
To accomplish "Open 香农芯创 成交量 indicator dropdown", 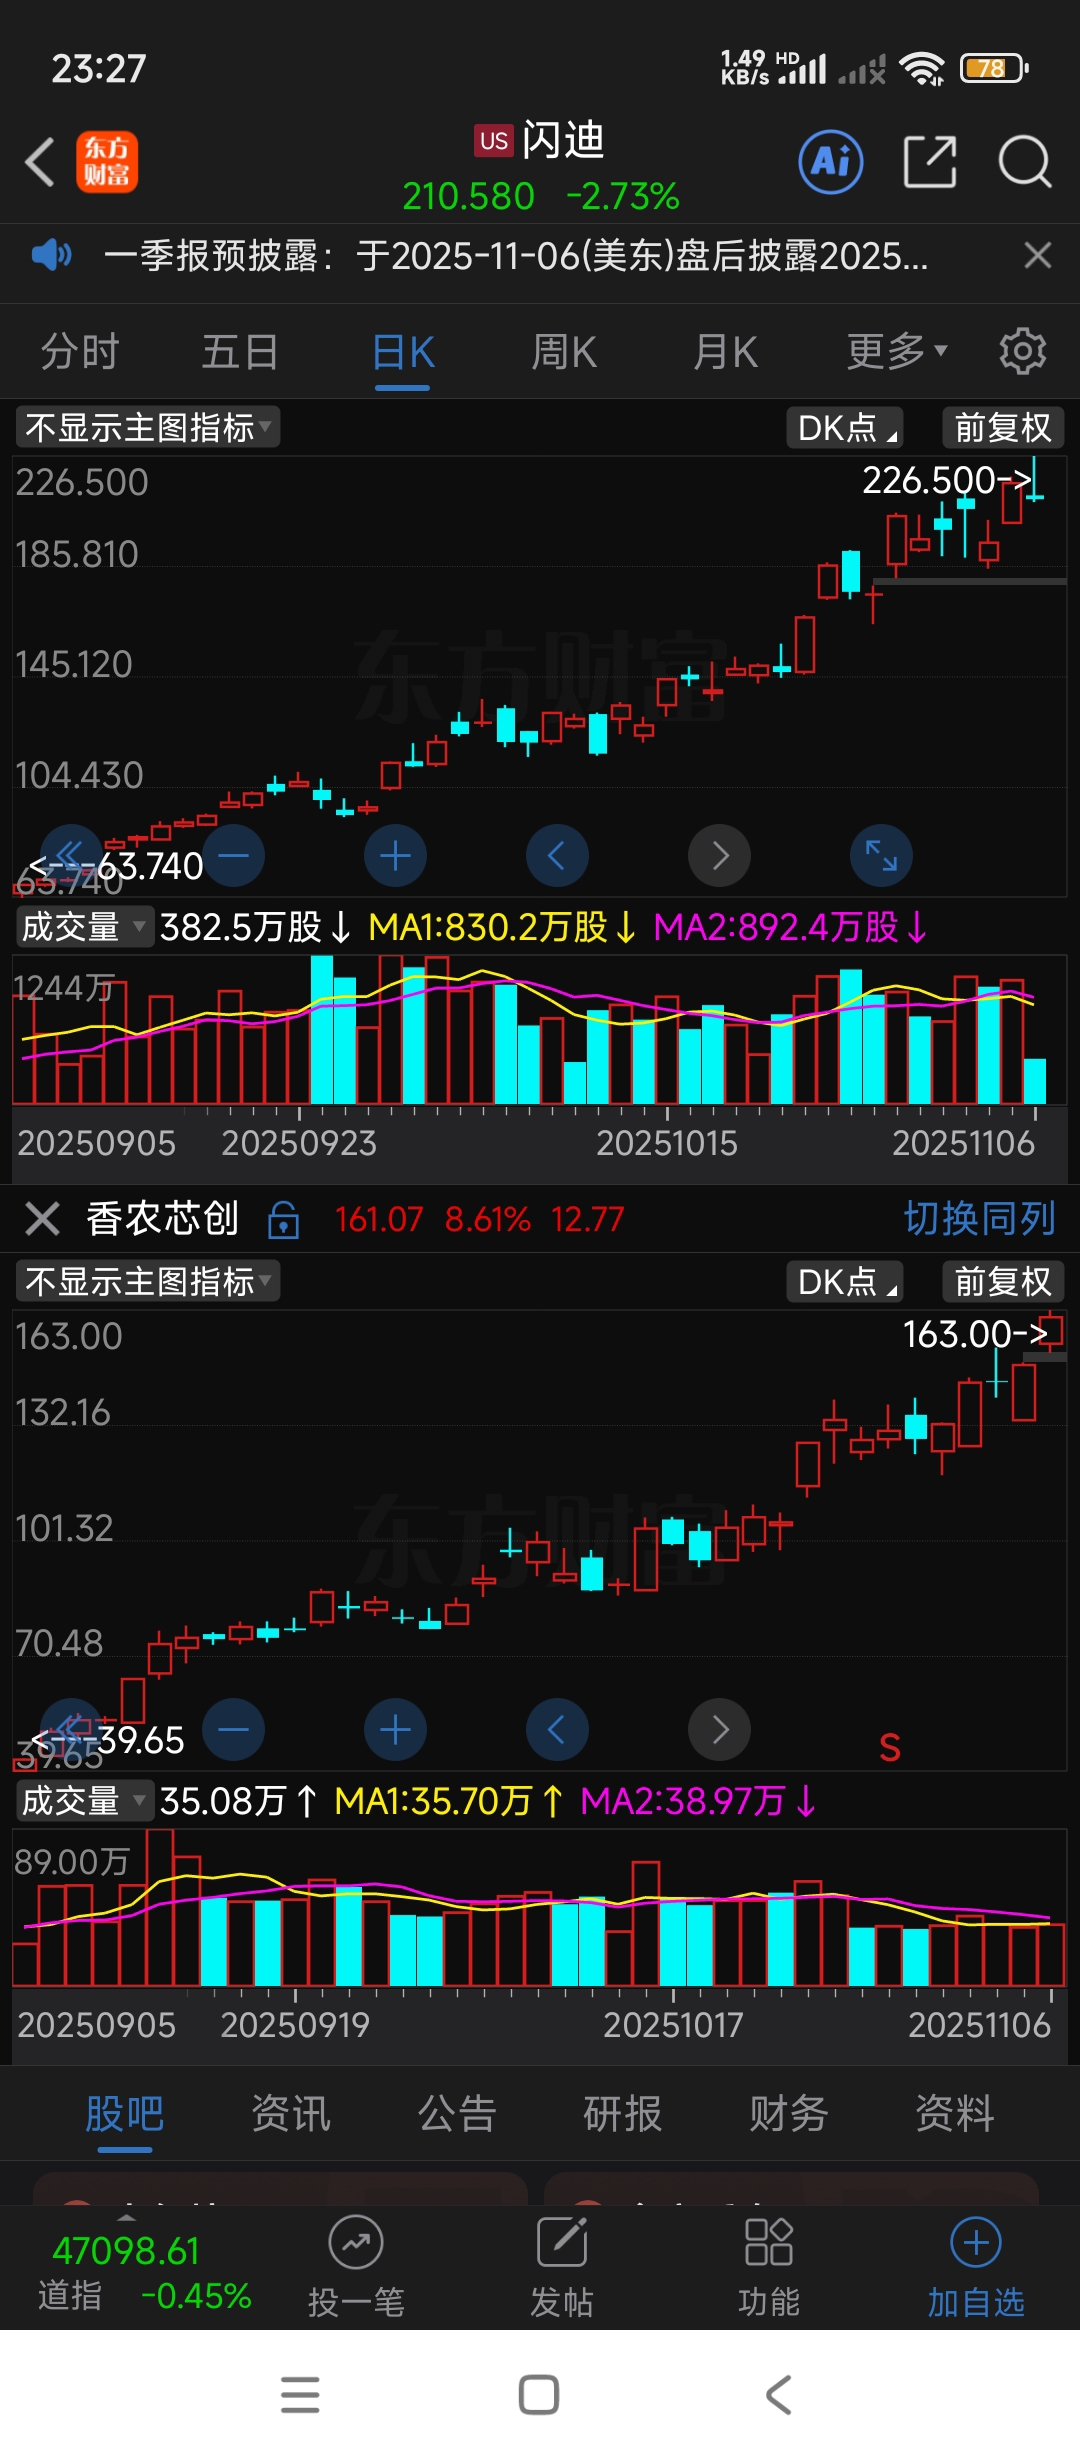I will pos(84,1801).
